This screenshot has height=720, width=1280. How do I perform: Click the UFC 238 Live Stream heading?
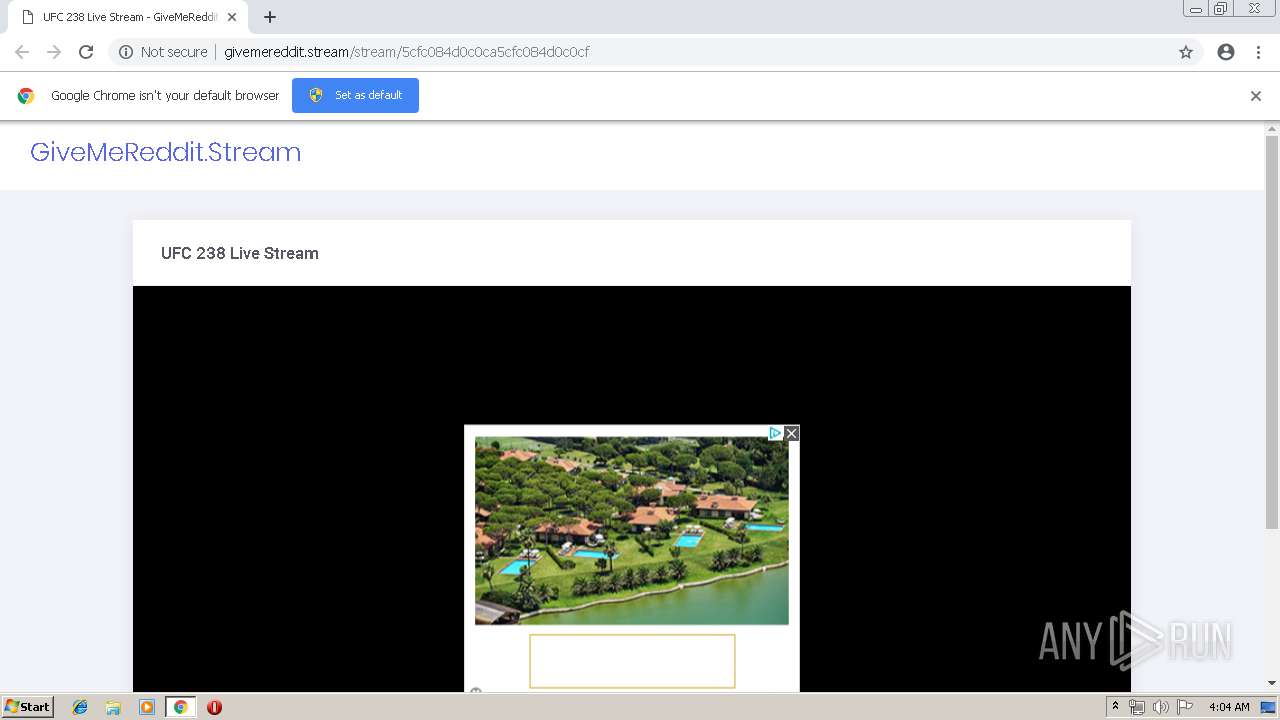click(x=240, y=253)
